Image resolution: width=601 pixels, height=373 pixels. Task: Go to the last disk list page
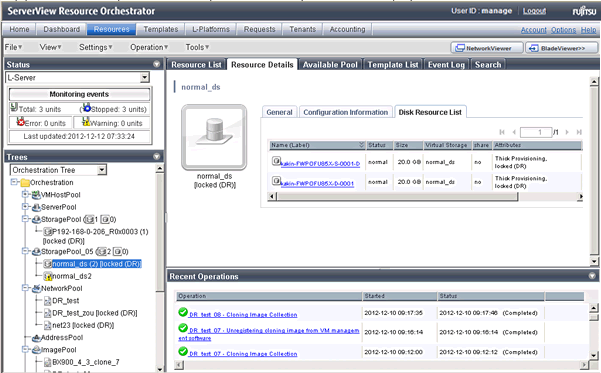coord(579,132)
